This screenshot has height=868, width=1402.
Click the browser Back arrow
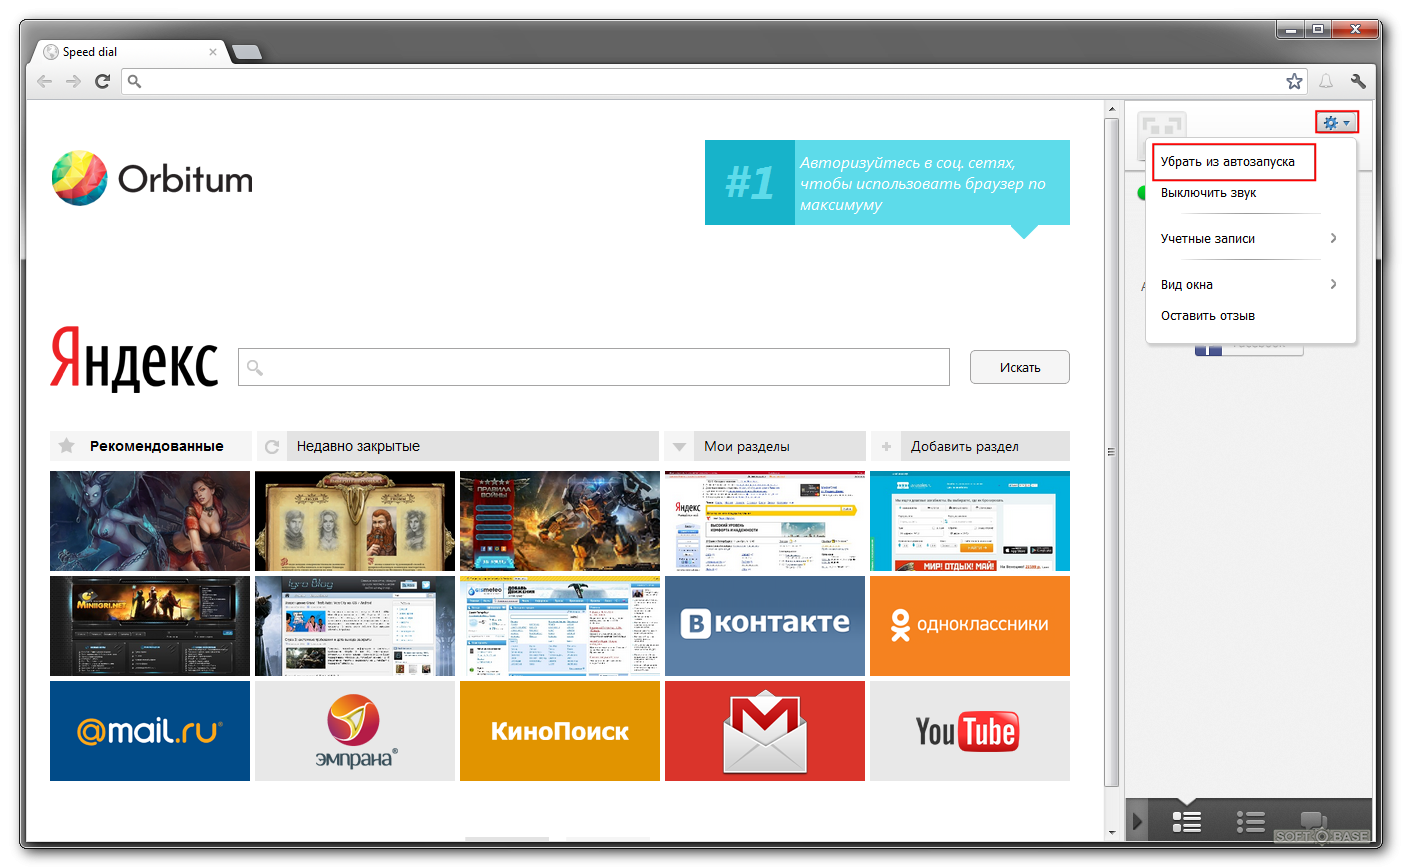44,81
